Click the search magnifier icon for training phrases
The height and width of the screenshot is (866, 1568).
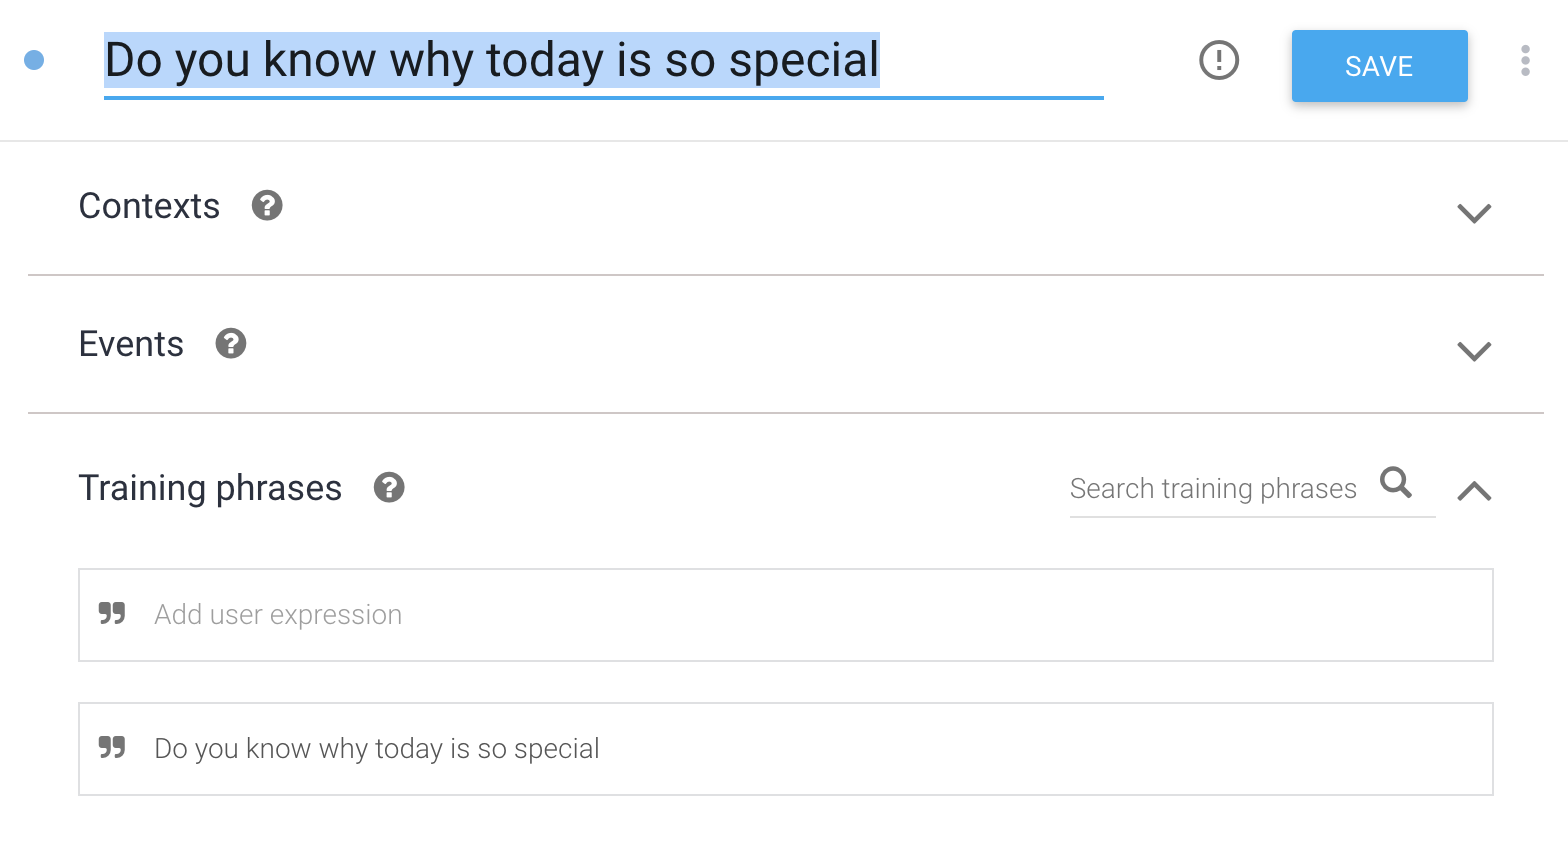(x=1396, y=482)
